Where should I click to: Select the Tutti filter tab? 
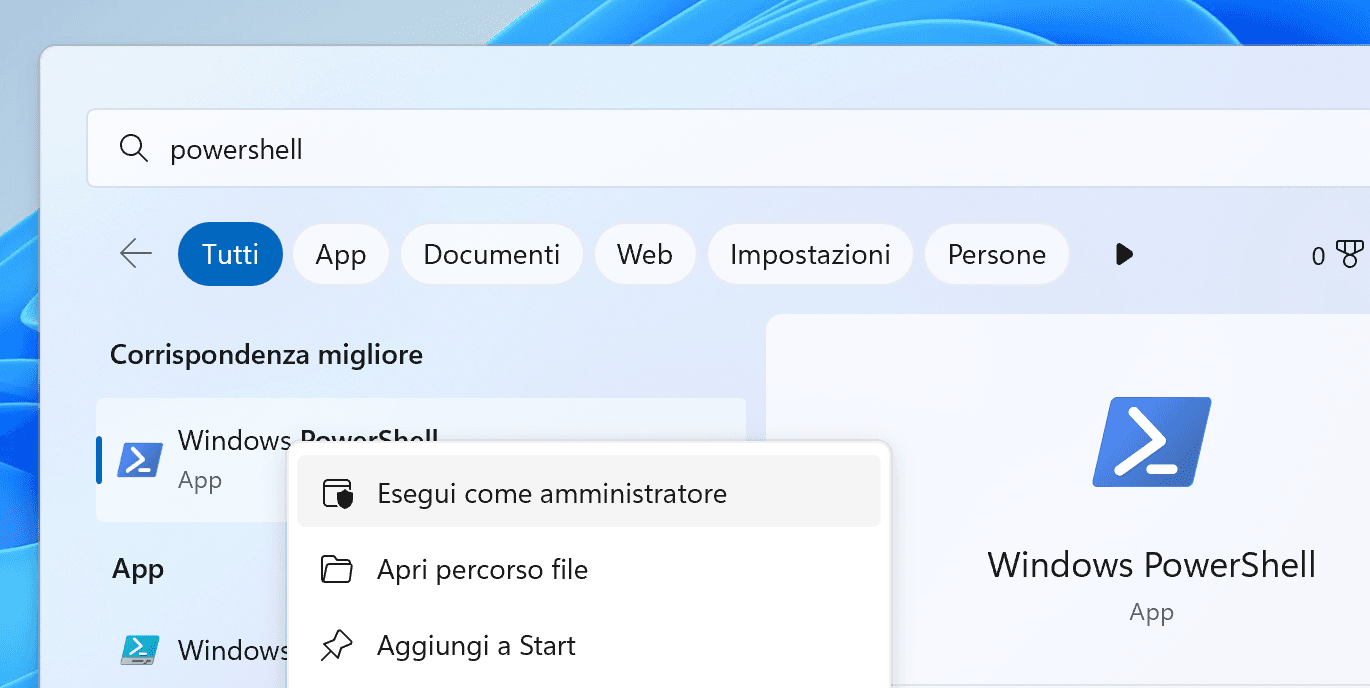pyautogui.click(x=230, y=254)
